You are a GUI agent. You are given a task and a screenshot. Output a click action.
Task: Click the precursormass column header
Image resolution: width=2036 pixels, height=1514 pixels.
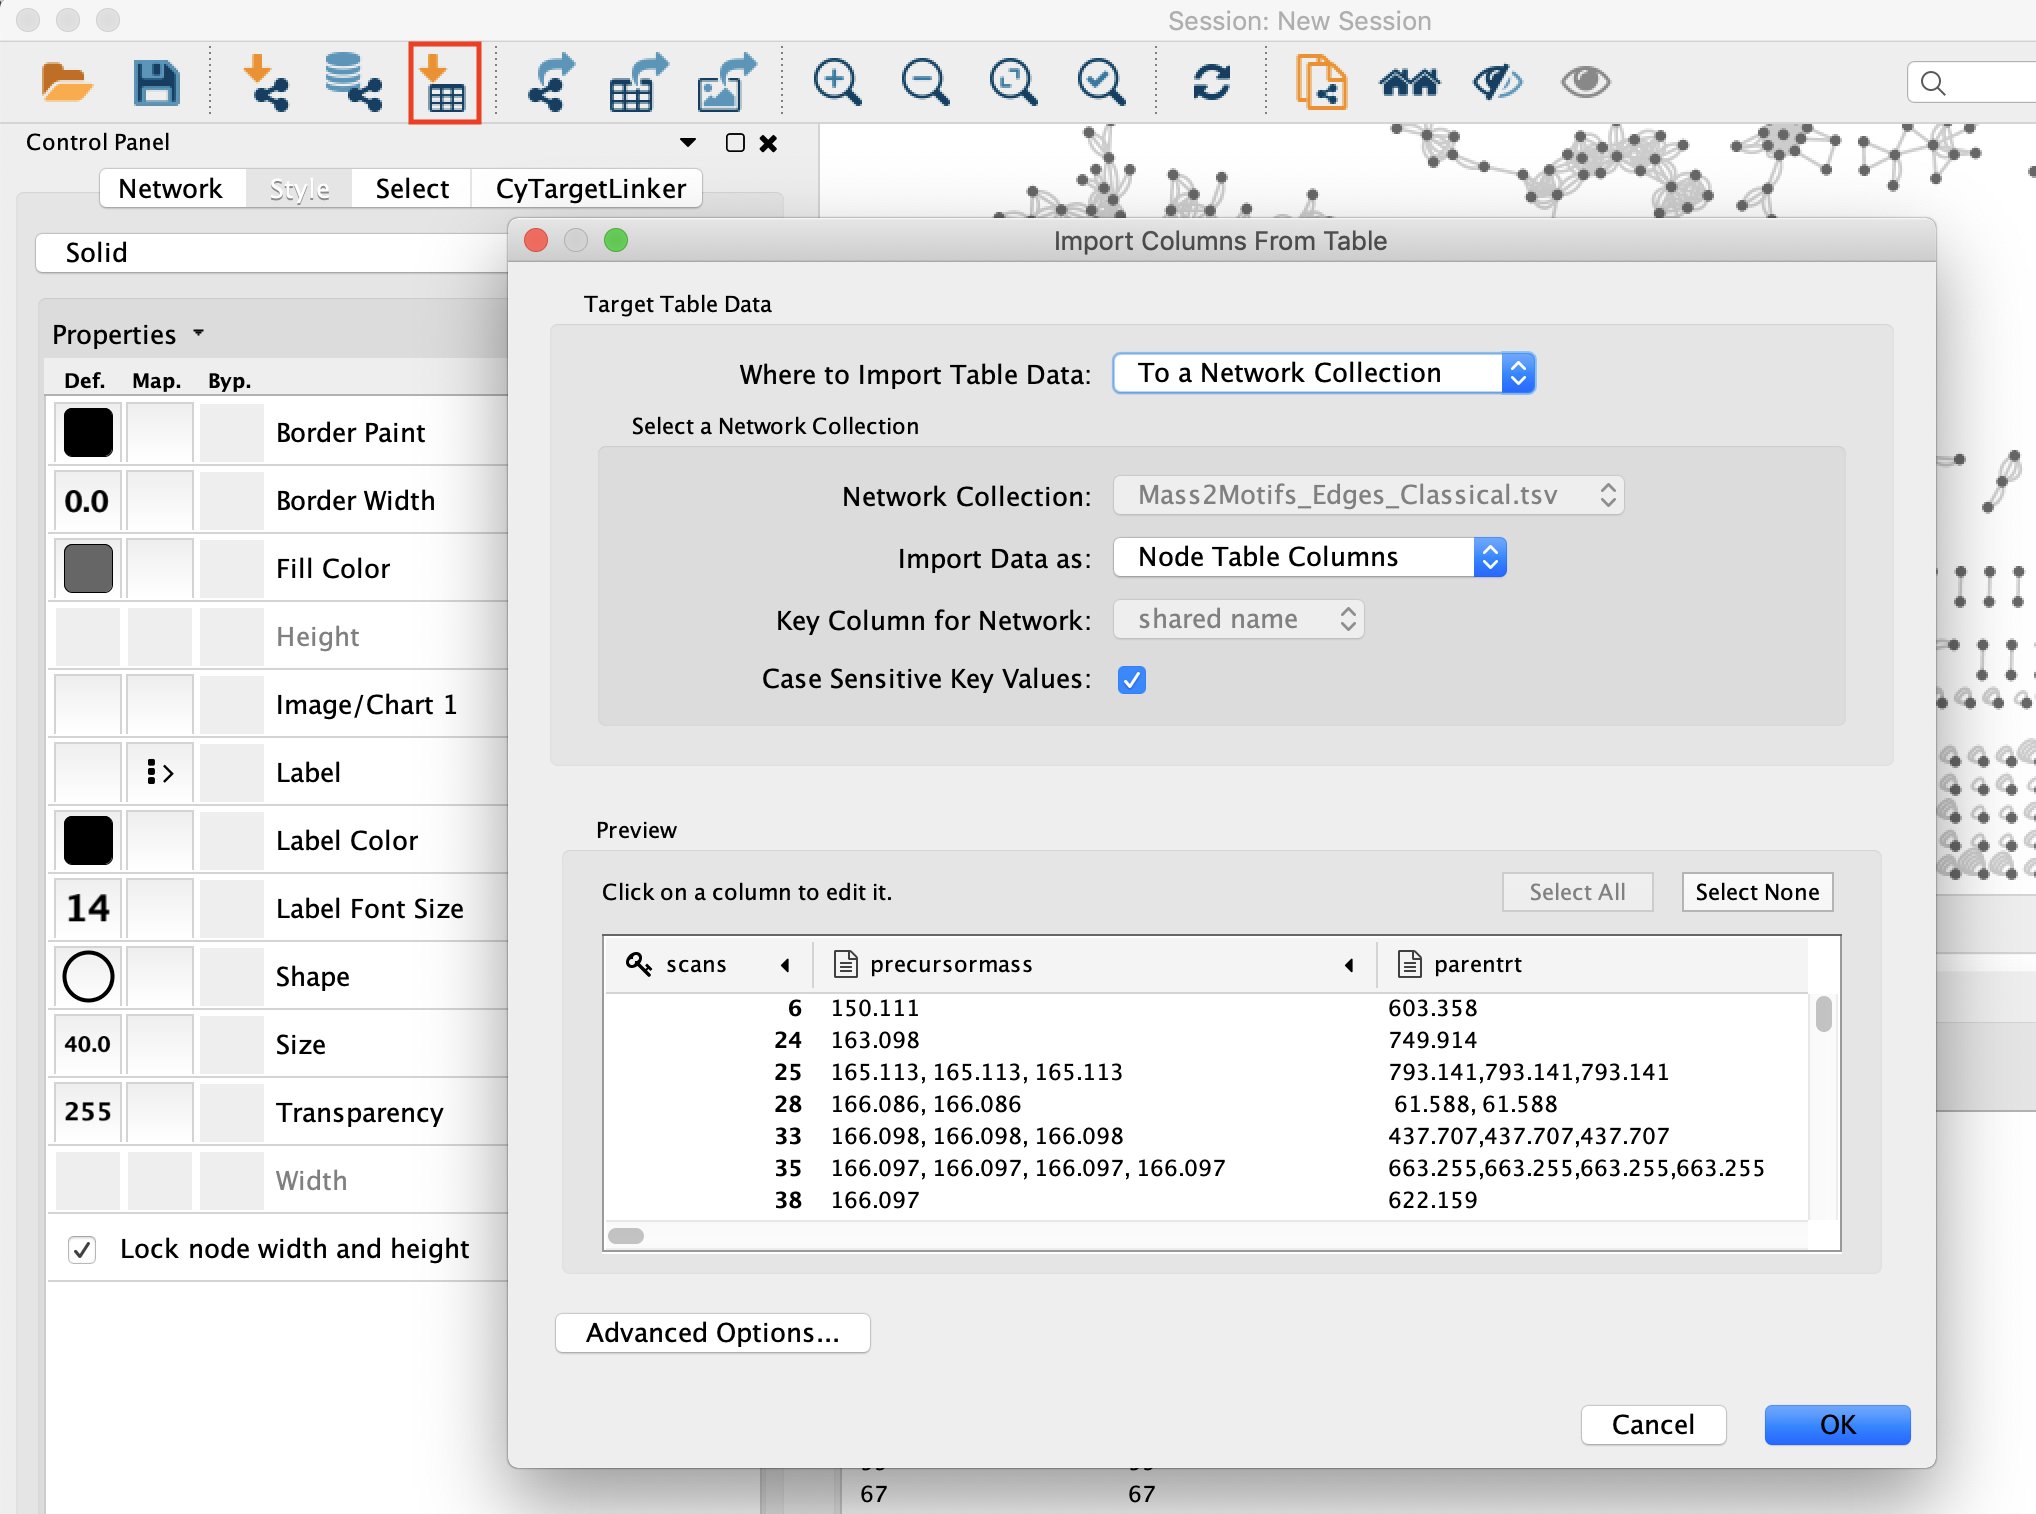click(x=950, y=964)
